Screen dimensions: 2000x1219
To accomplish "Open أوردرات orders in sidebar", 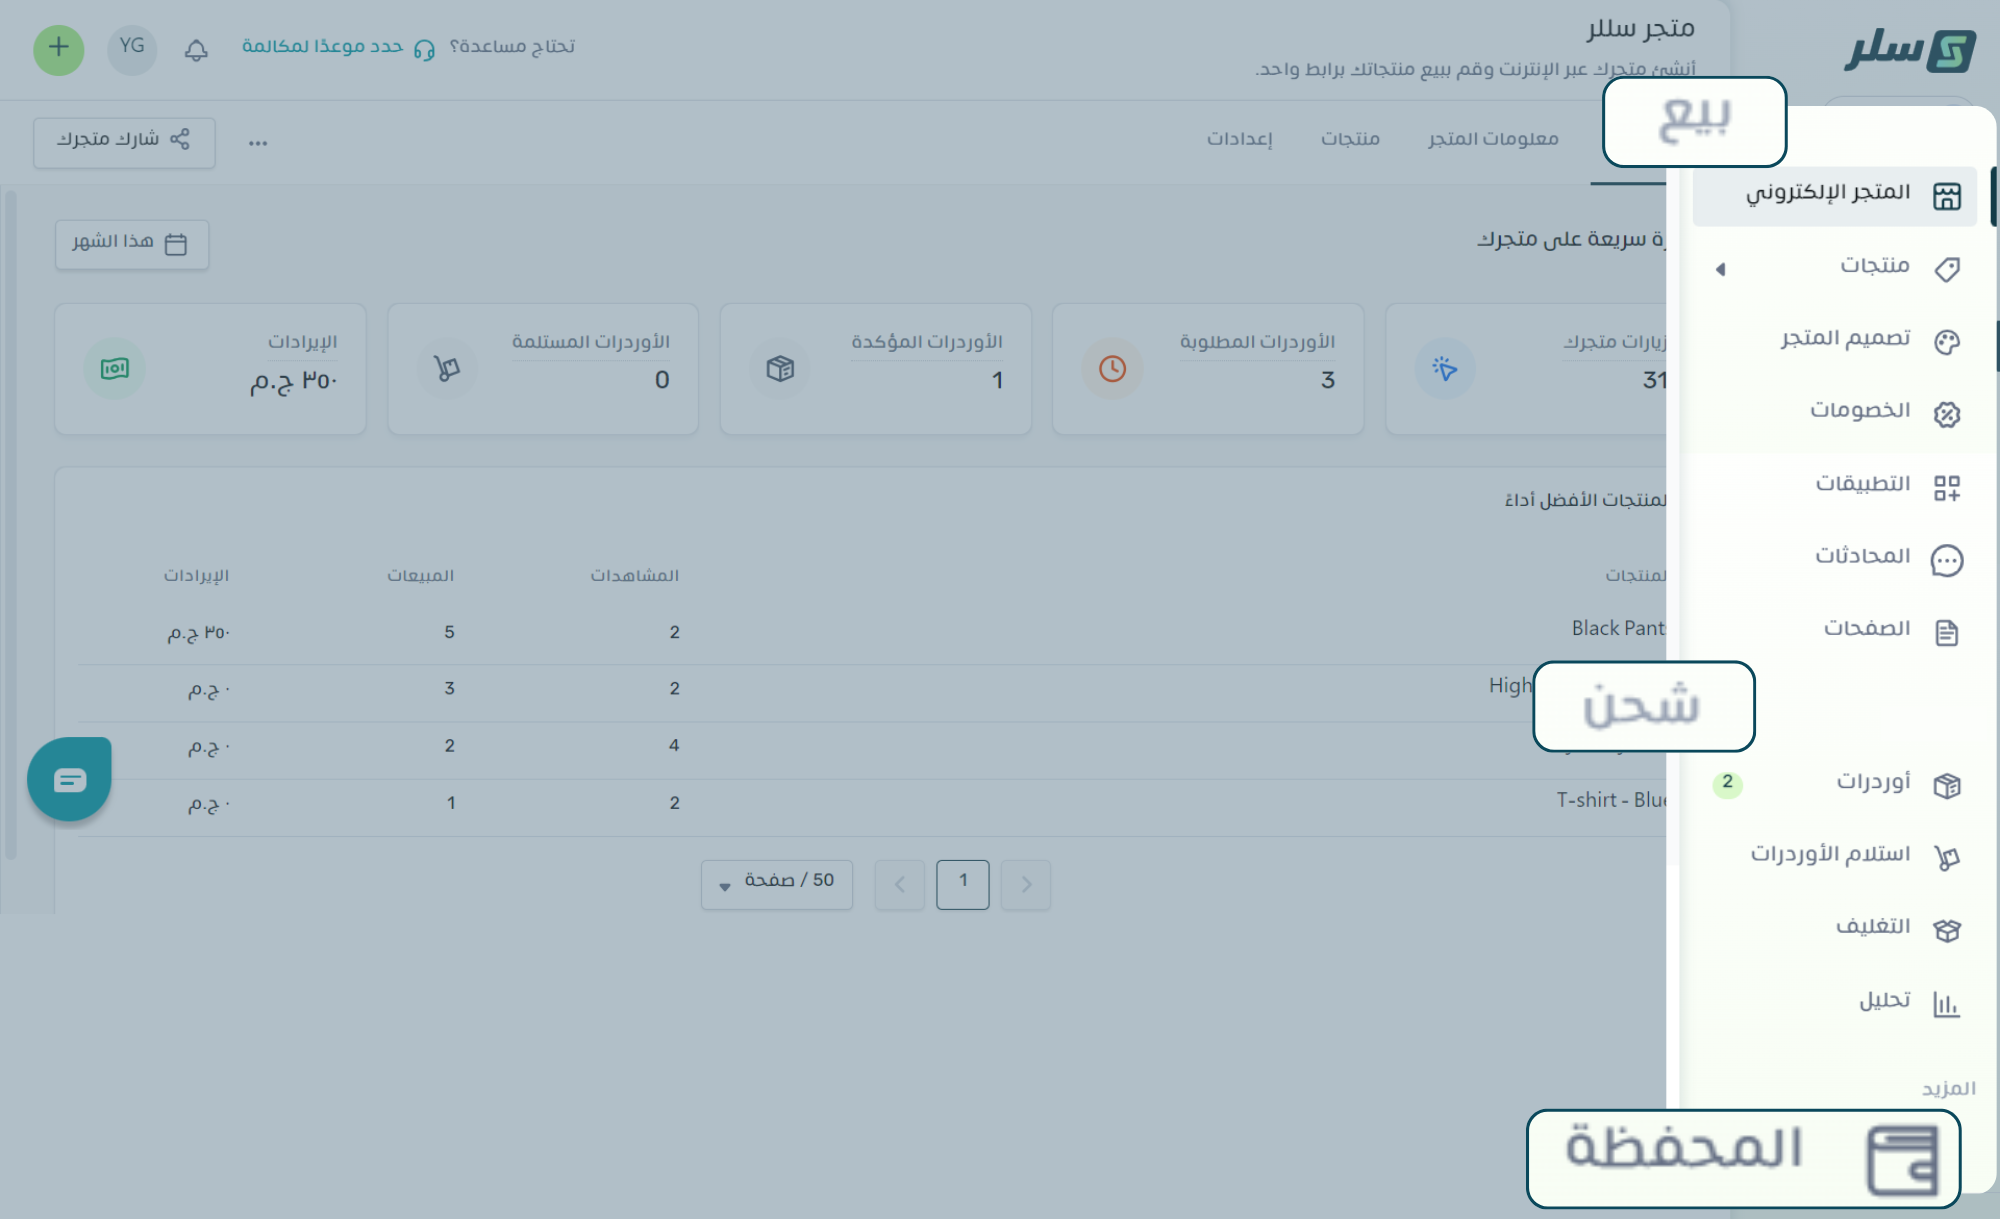I will point(1872,782).
